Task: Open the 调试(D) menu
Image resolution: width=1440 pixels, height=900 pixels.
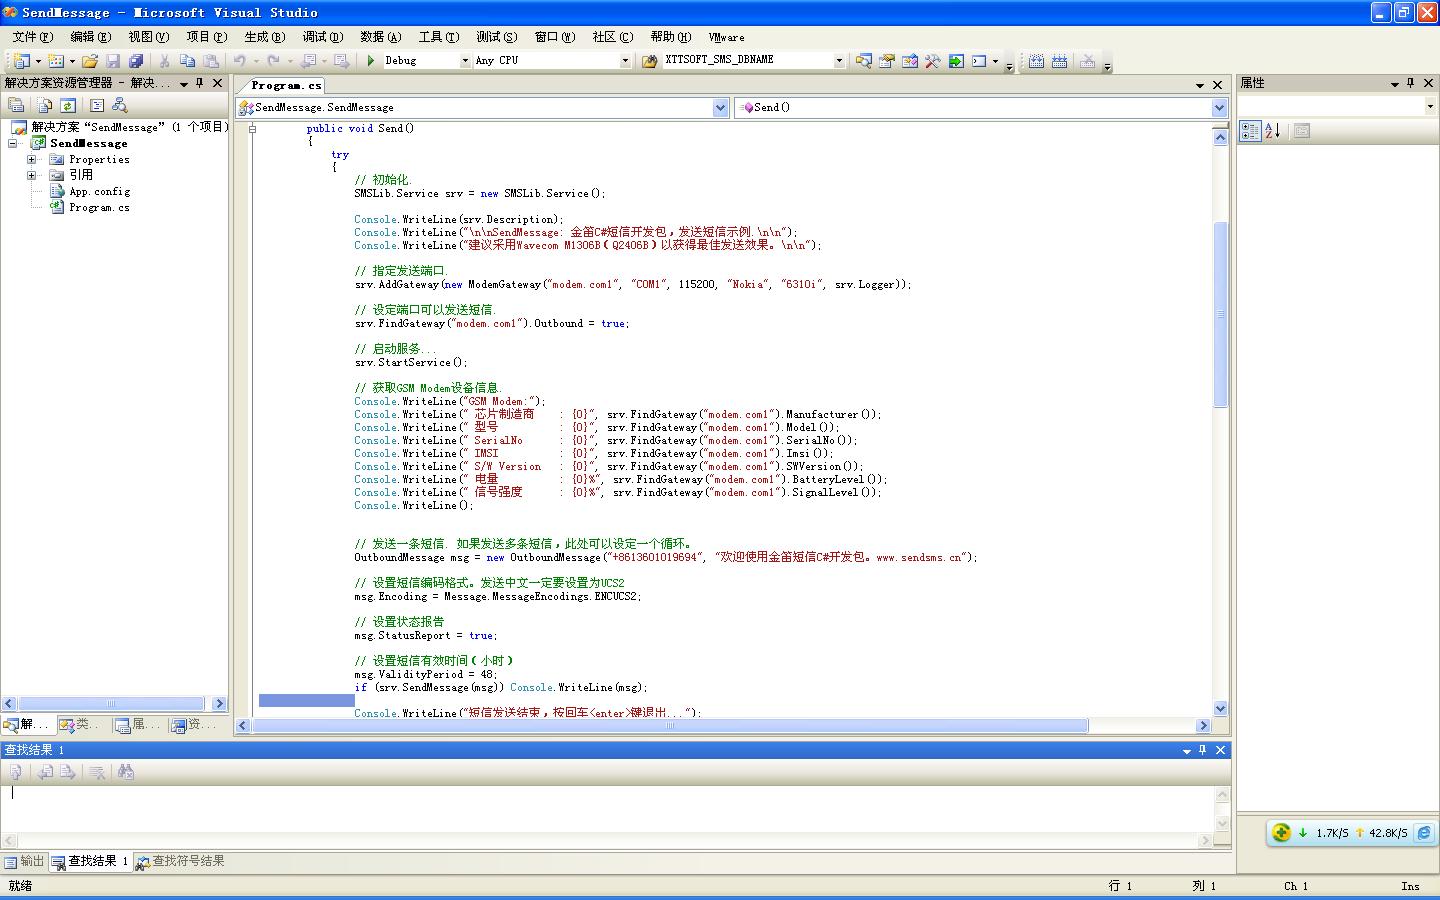Action: pyautogui.click(x=322, y=37)
